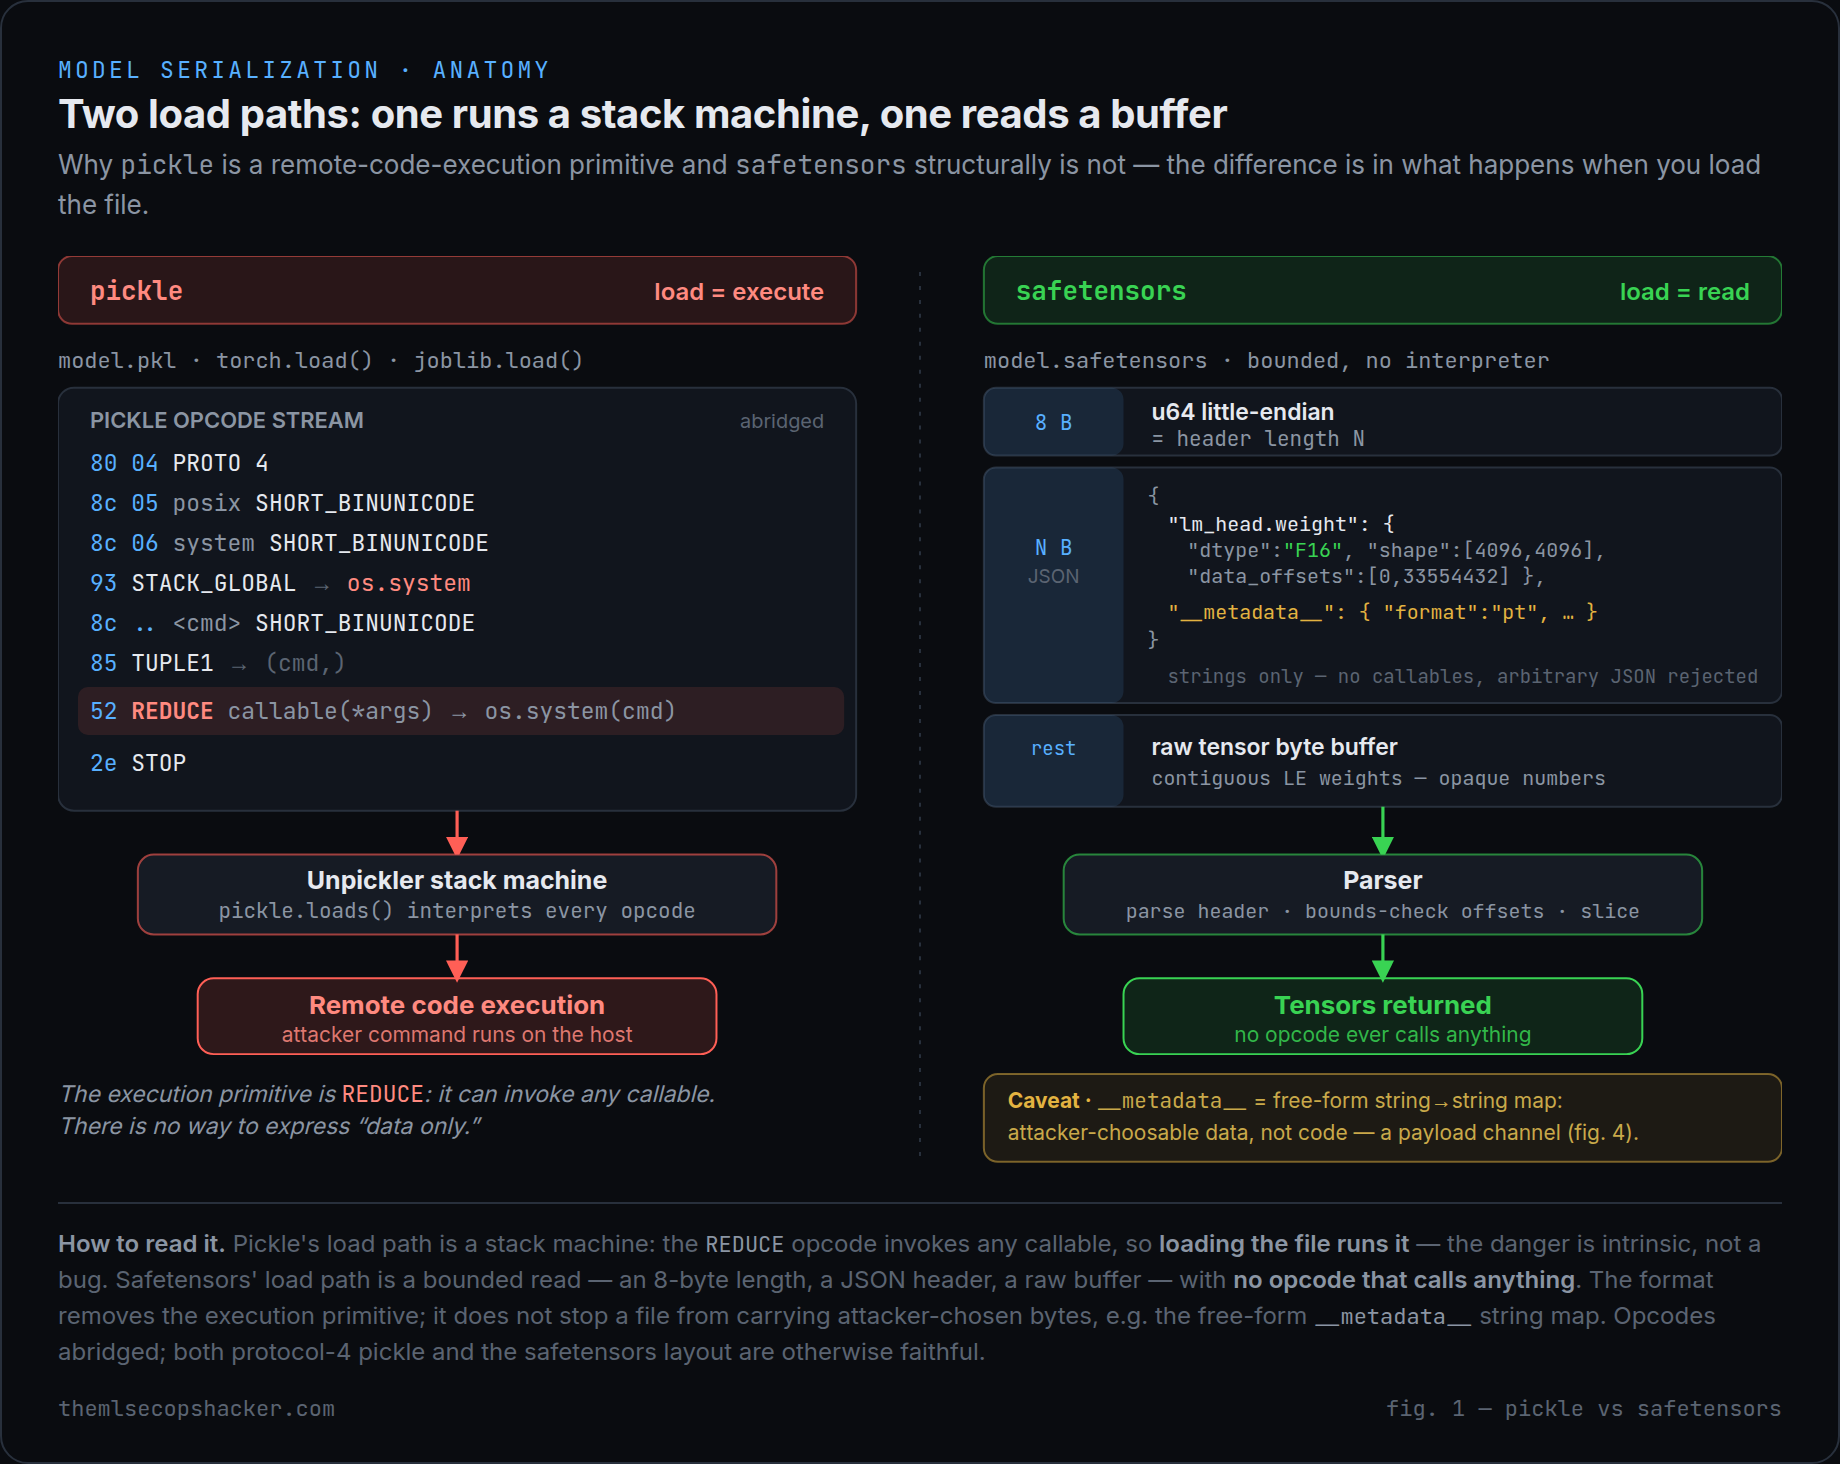Click the red arrow below opcode stream
The image size is (1840, 1464).
click(457, 832)
